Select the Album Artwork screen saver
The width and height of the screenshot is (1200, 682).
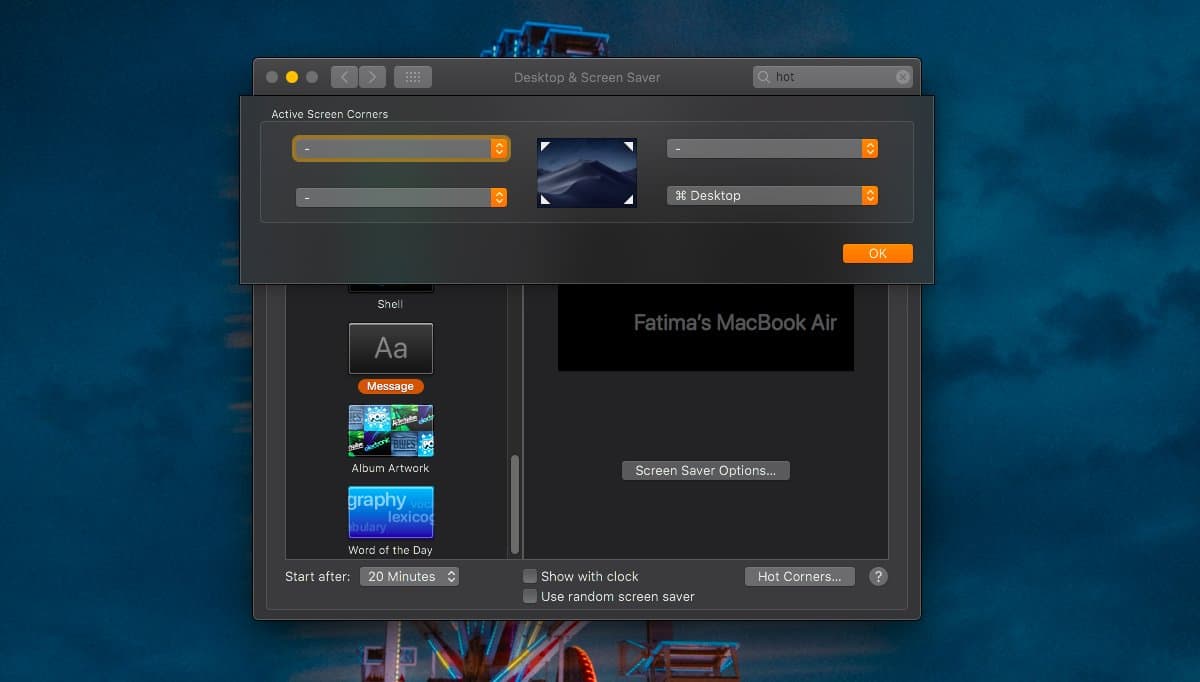390,430
